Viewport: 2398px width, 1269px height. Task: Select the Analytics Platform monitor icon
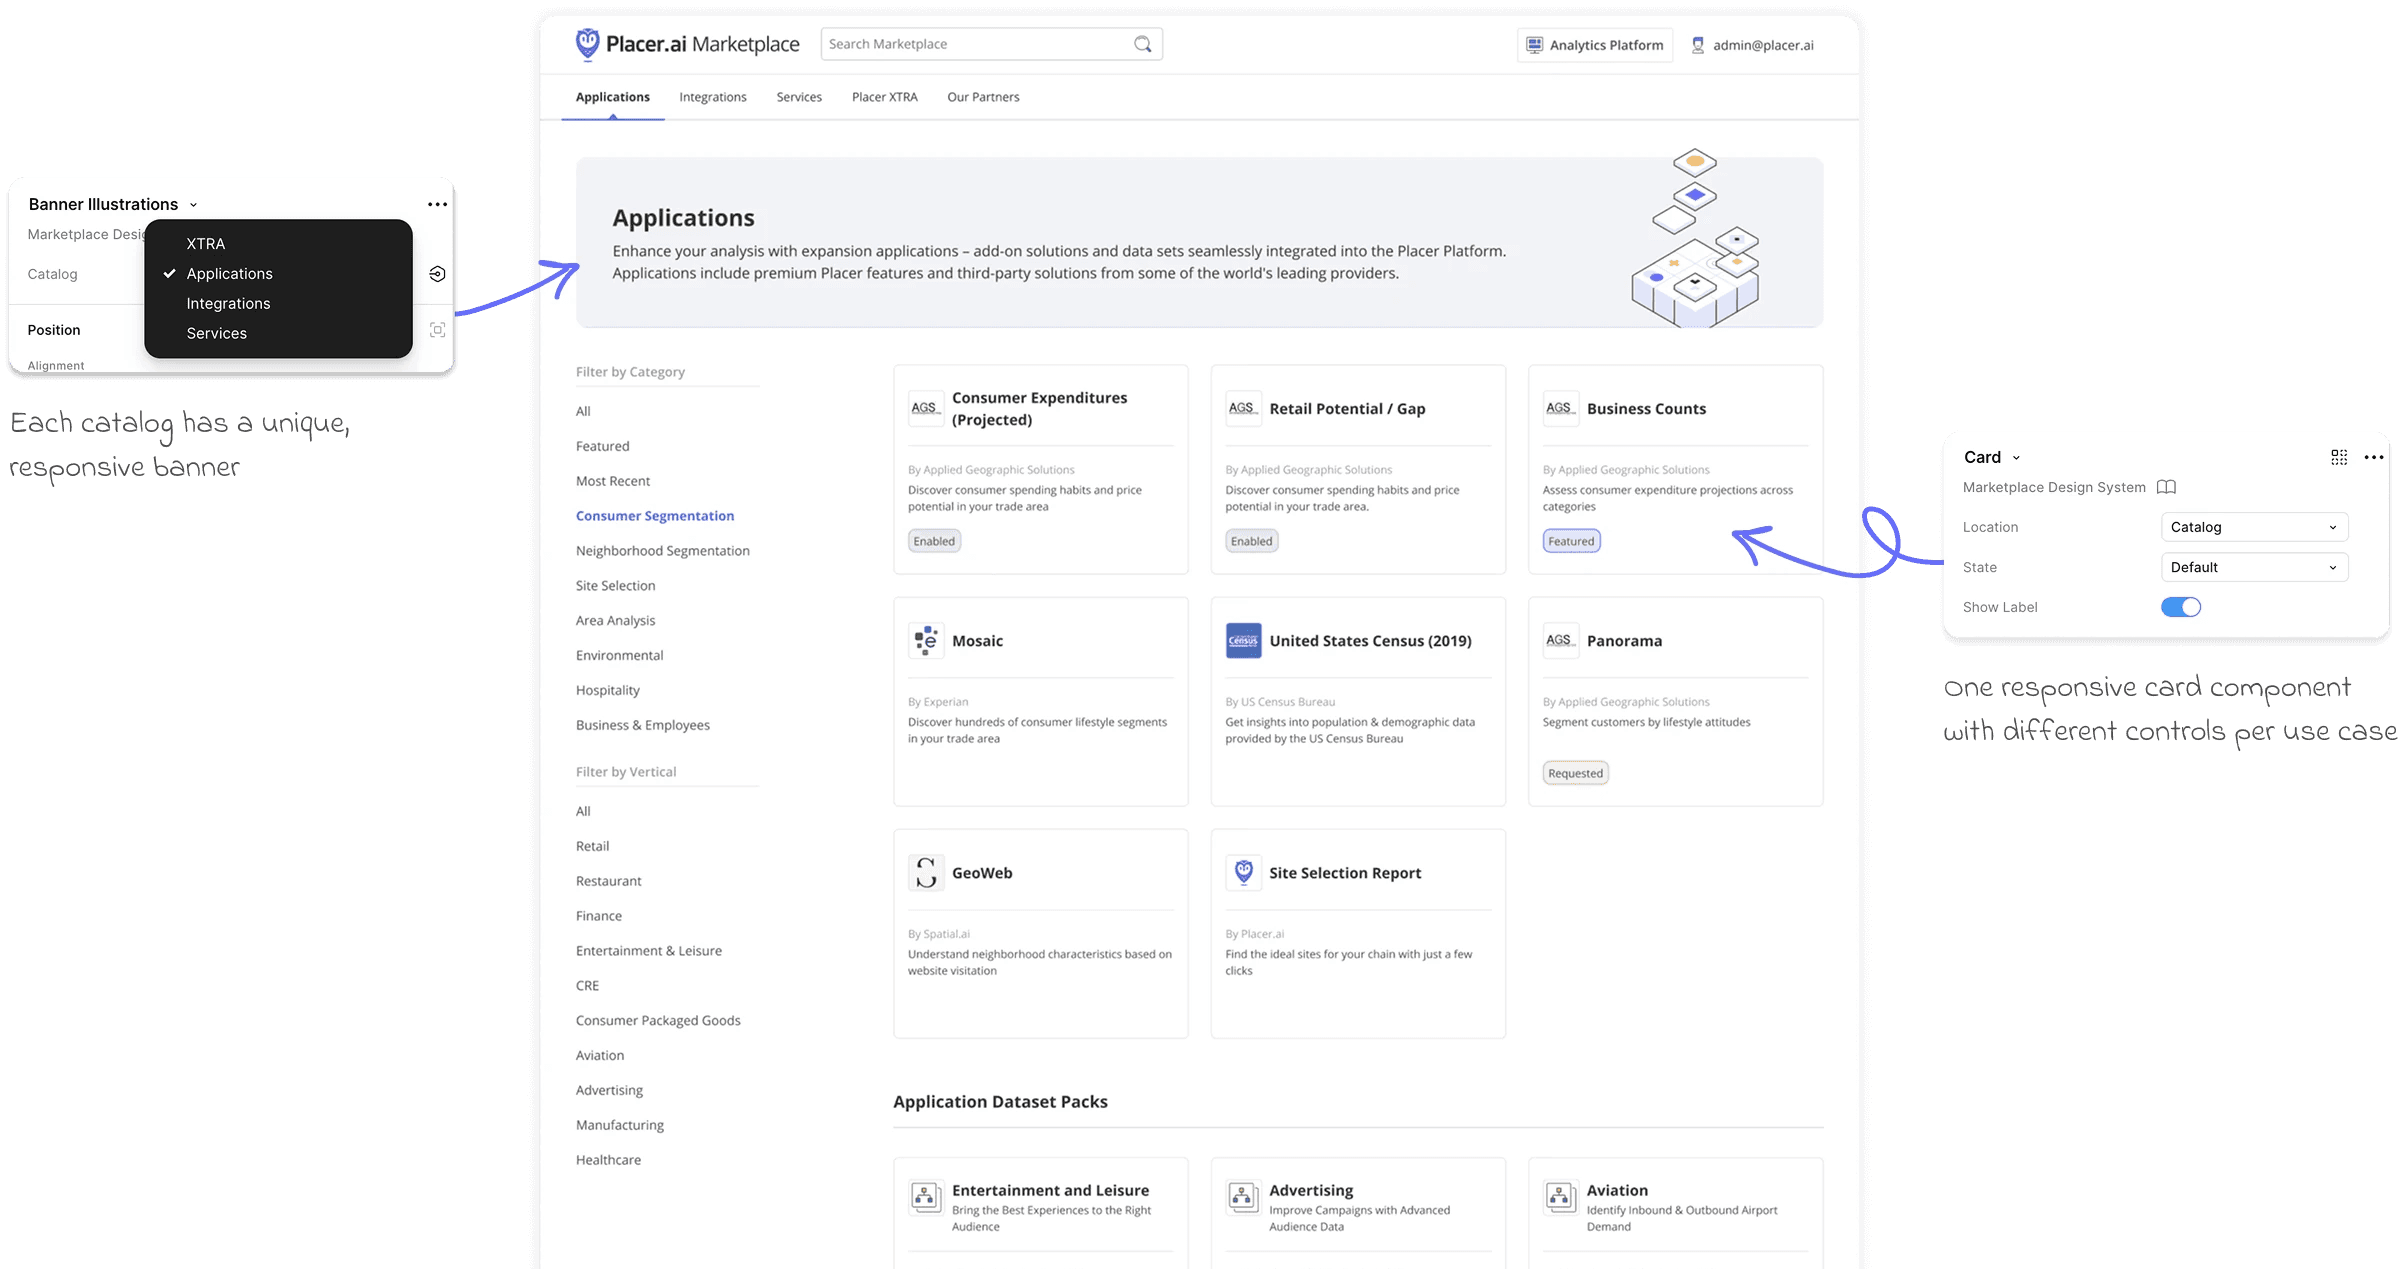(x=1533, y=44)
